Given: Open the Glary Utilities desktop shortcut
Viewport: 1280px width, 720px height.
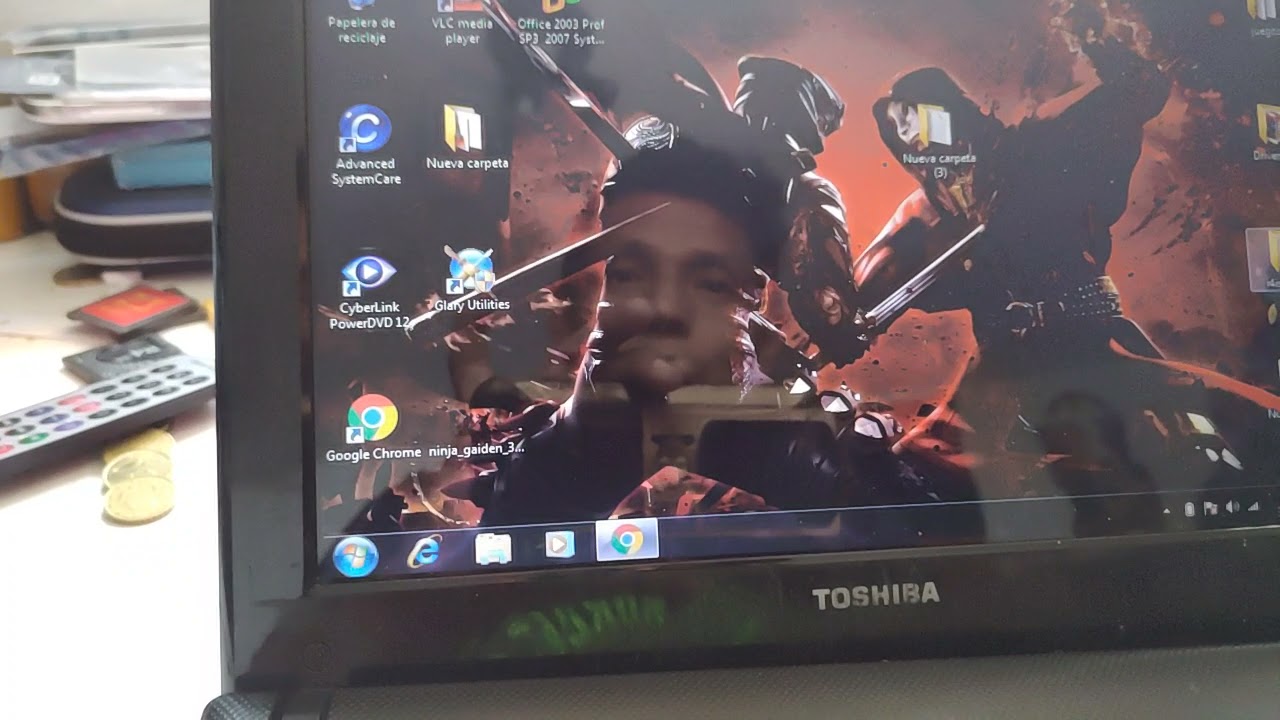Looking at the screenshot, I should 471,279.
